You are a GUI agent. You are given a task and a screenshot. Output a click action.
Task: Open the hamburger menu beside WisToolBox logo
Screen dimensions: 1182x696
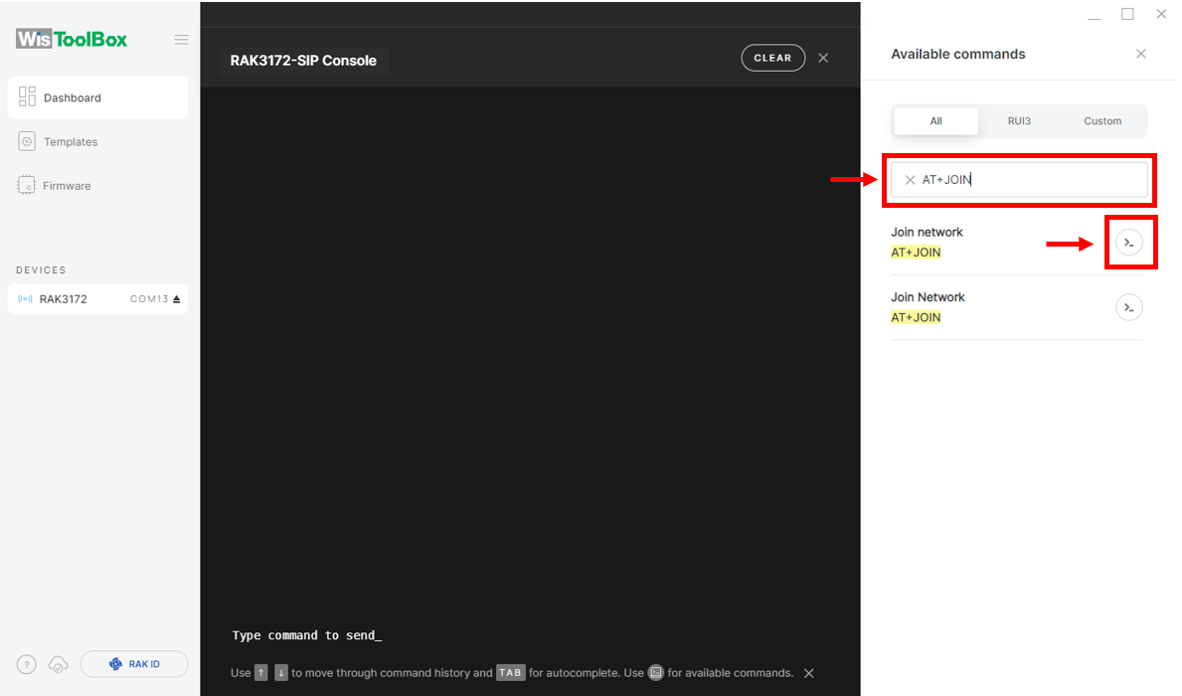coord(182,39)
